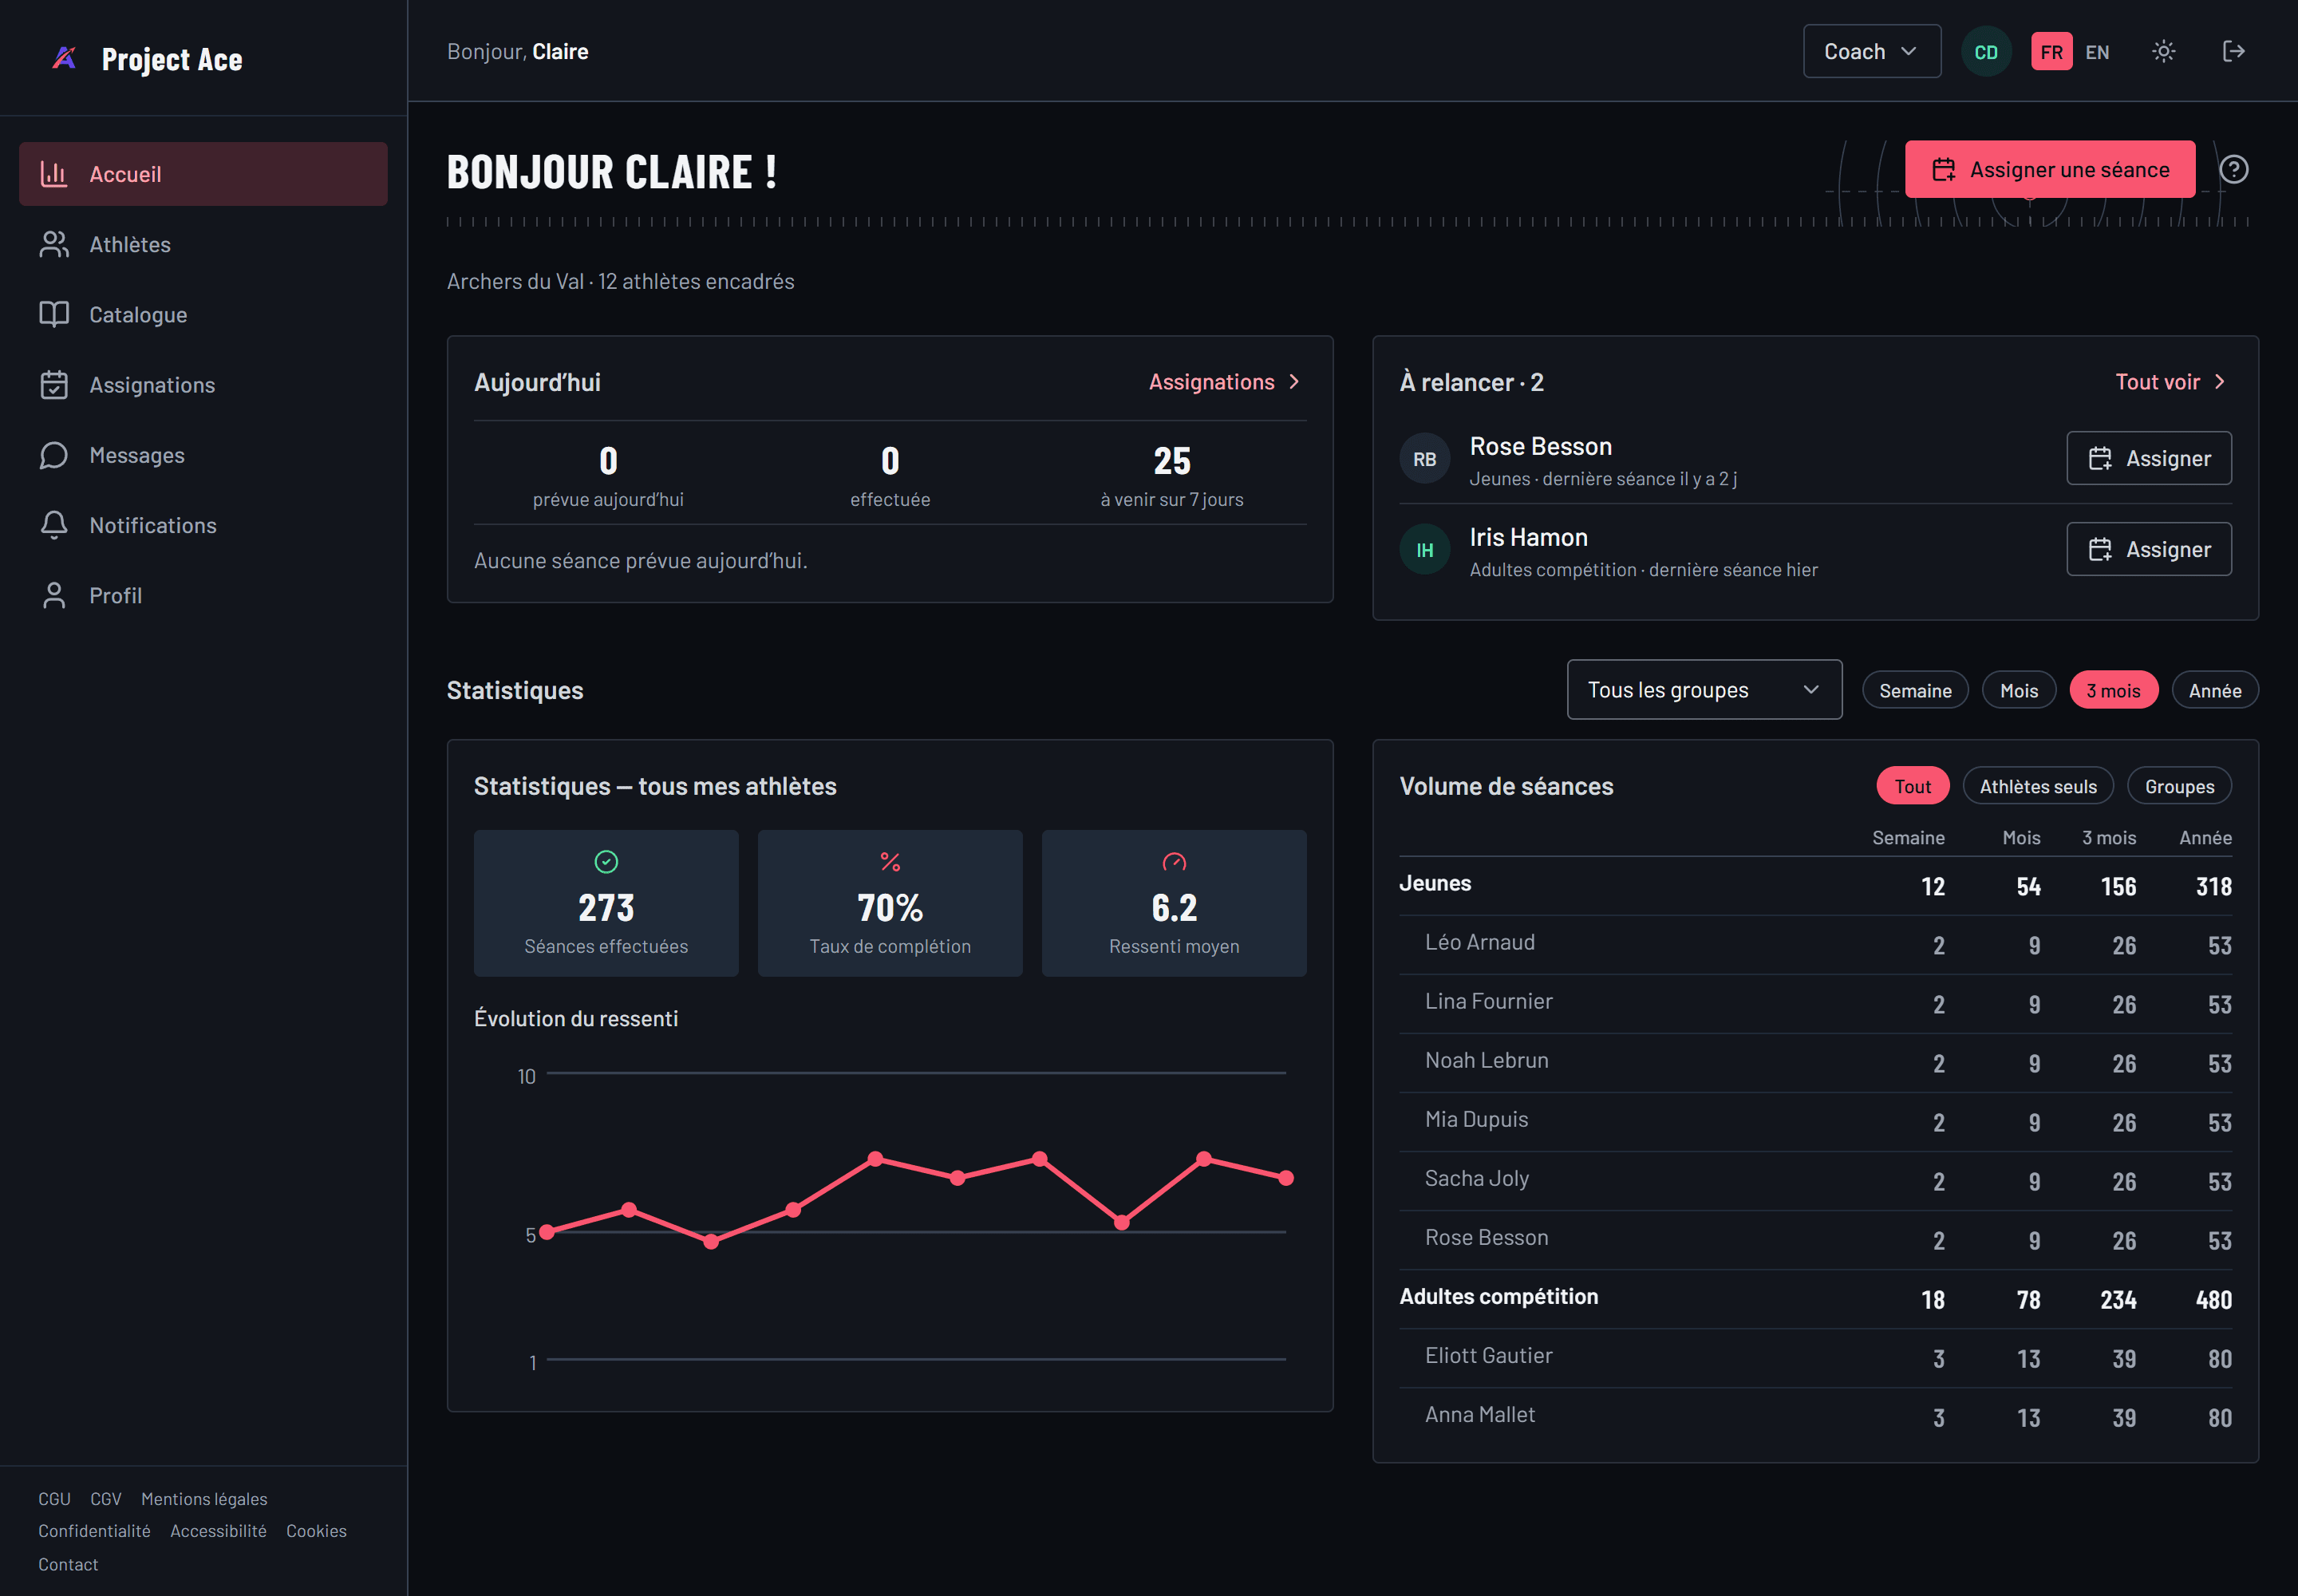Open the Athlètes menu item

203,244
